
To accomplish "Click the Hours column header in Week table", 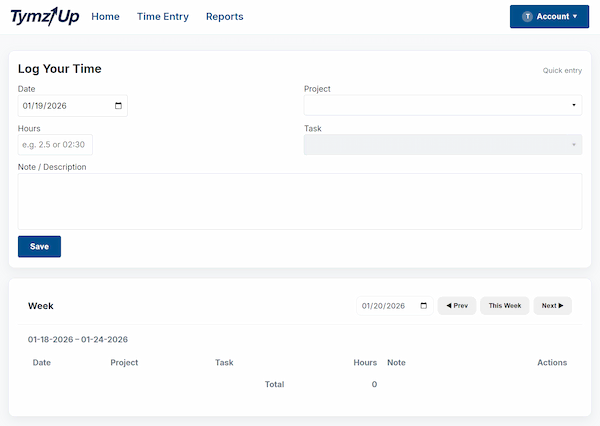I will coord(365,362).
